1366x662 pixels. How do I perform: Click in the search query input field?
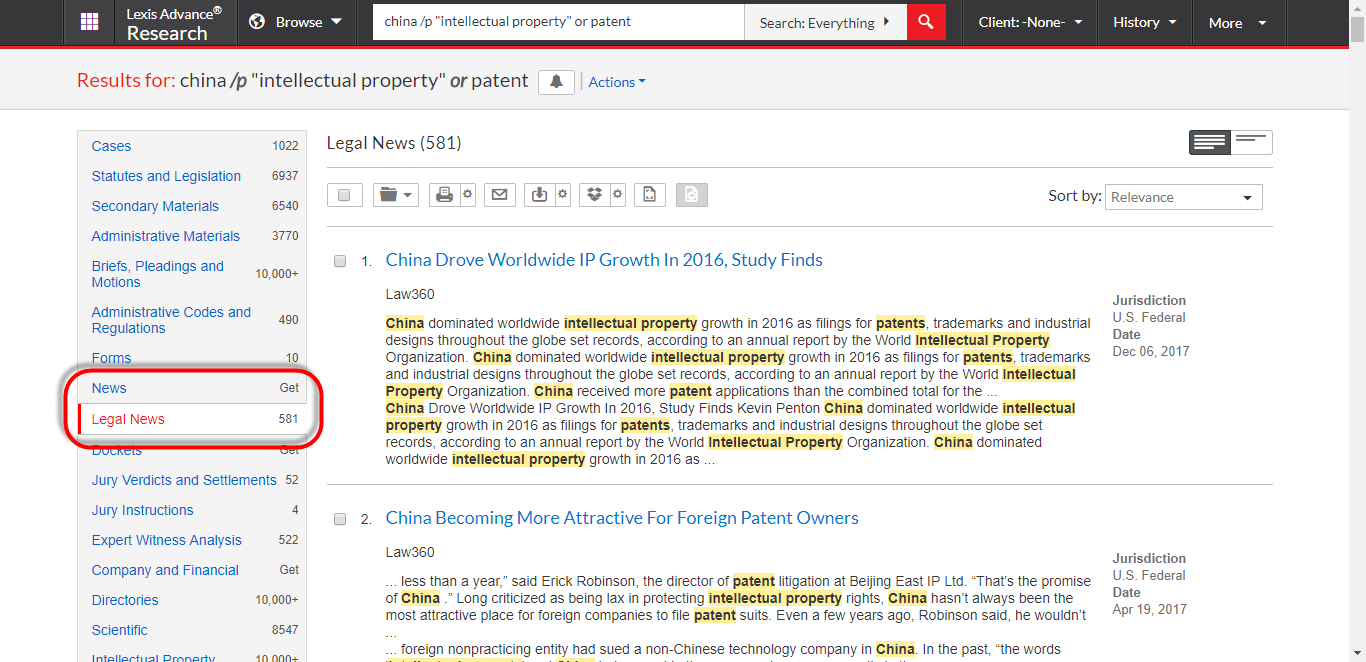coord(558,22)
